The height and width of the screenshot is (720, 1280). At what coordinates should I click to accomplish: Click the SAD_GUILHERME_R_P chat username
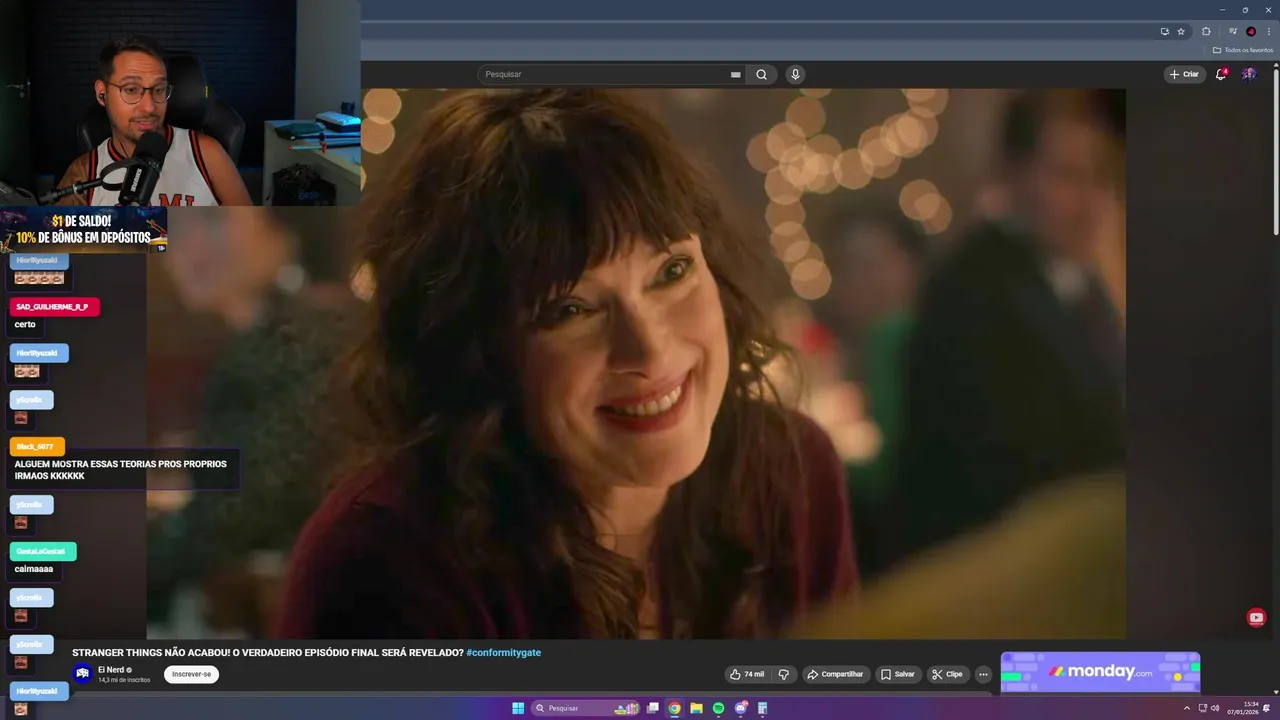click(52, 306)
